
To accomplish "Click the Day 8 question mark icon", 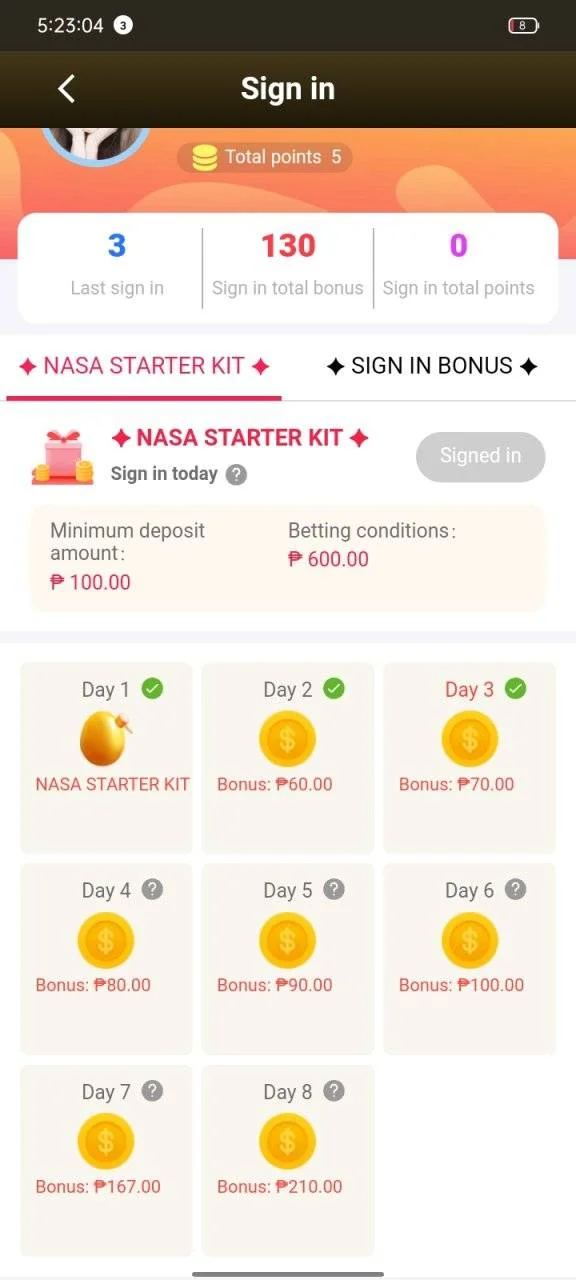I will coord(334,1091).
